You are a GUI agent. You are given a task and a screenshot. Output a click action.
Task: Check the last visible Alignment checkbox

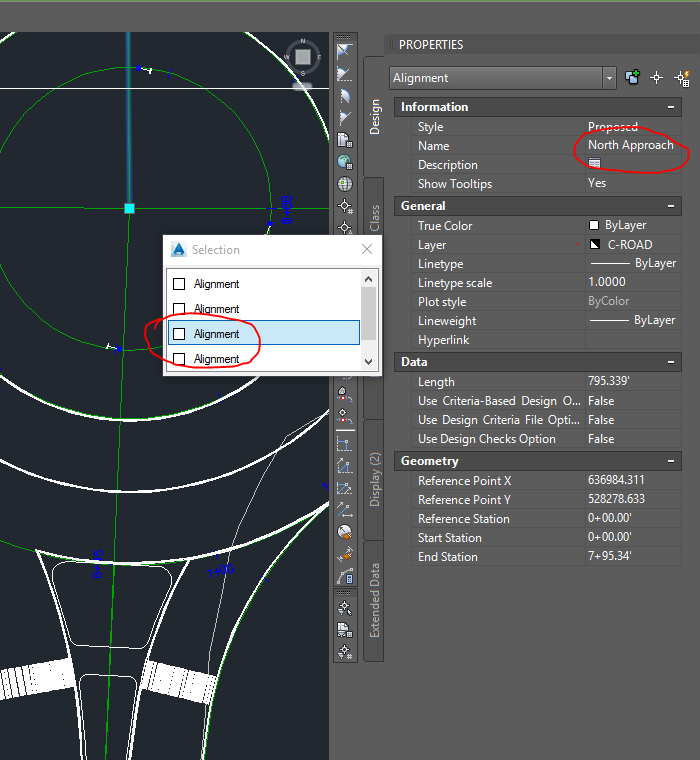pyautogui.click(x=179, y=359)
